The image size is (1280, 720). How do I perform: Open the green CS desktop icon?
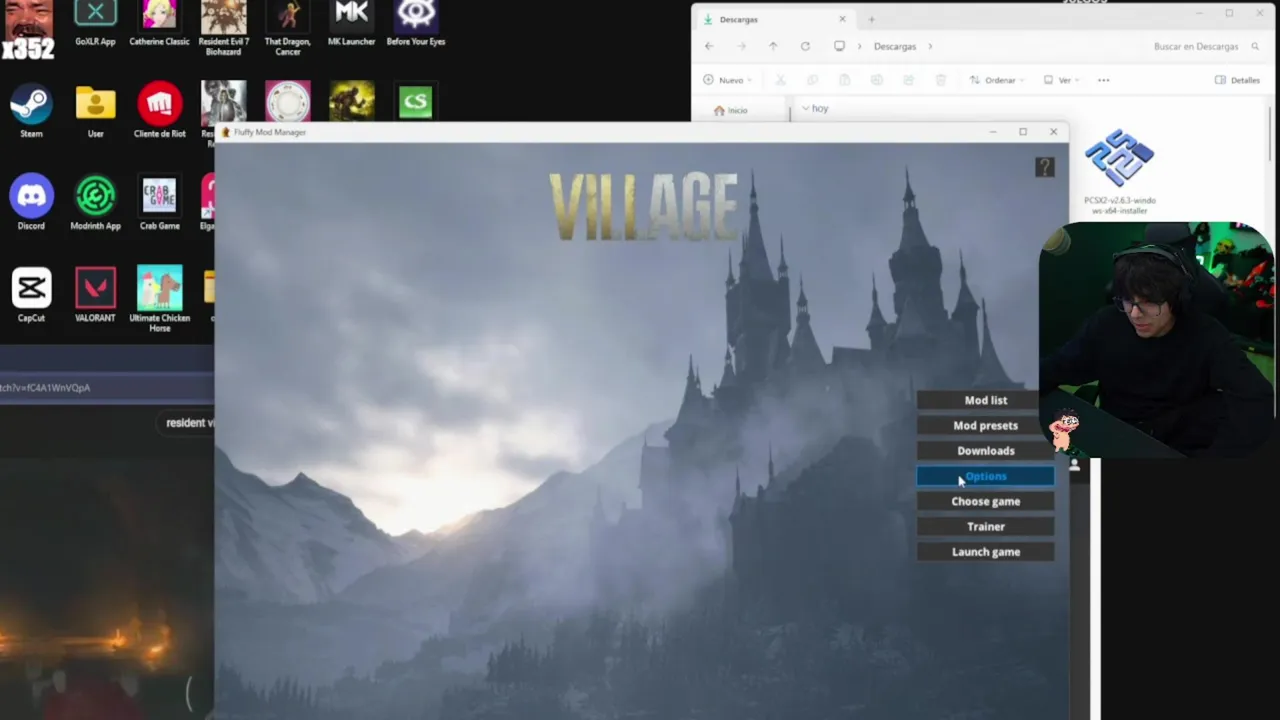415,102
